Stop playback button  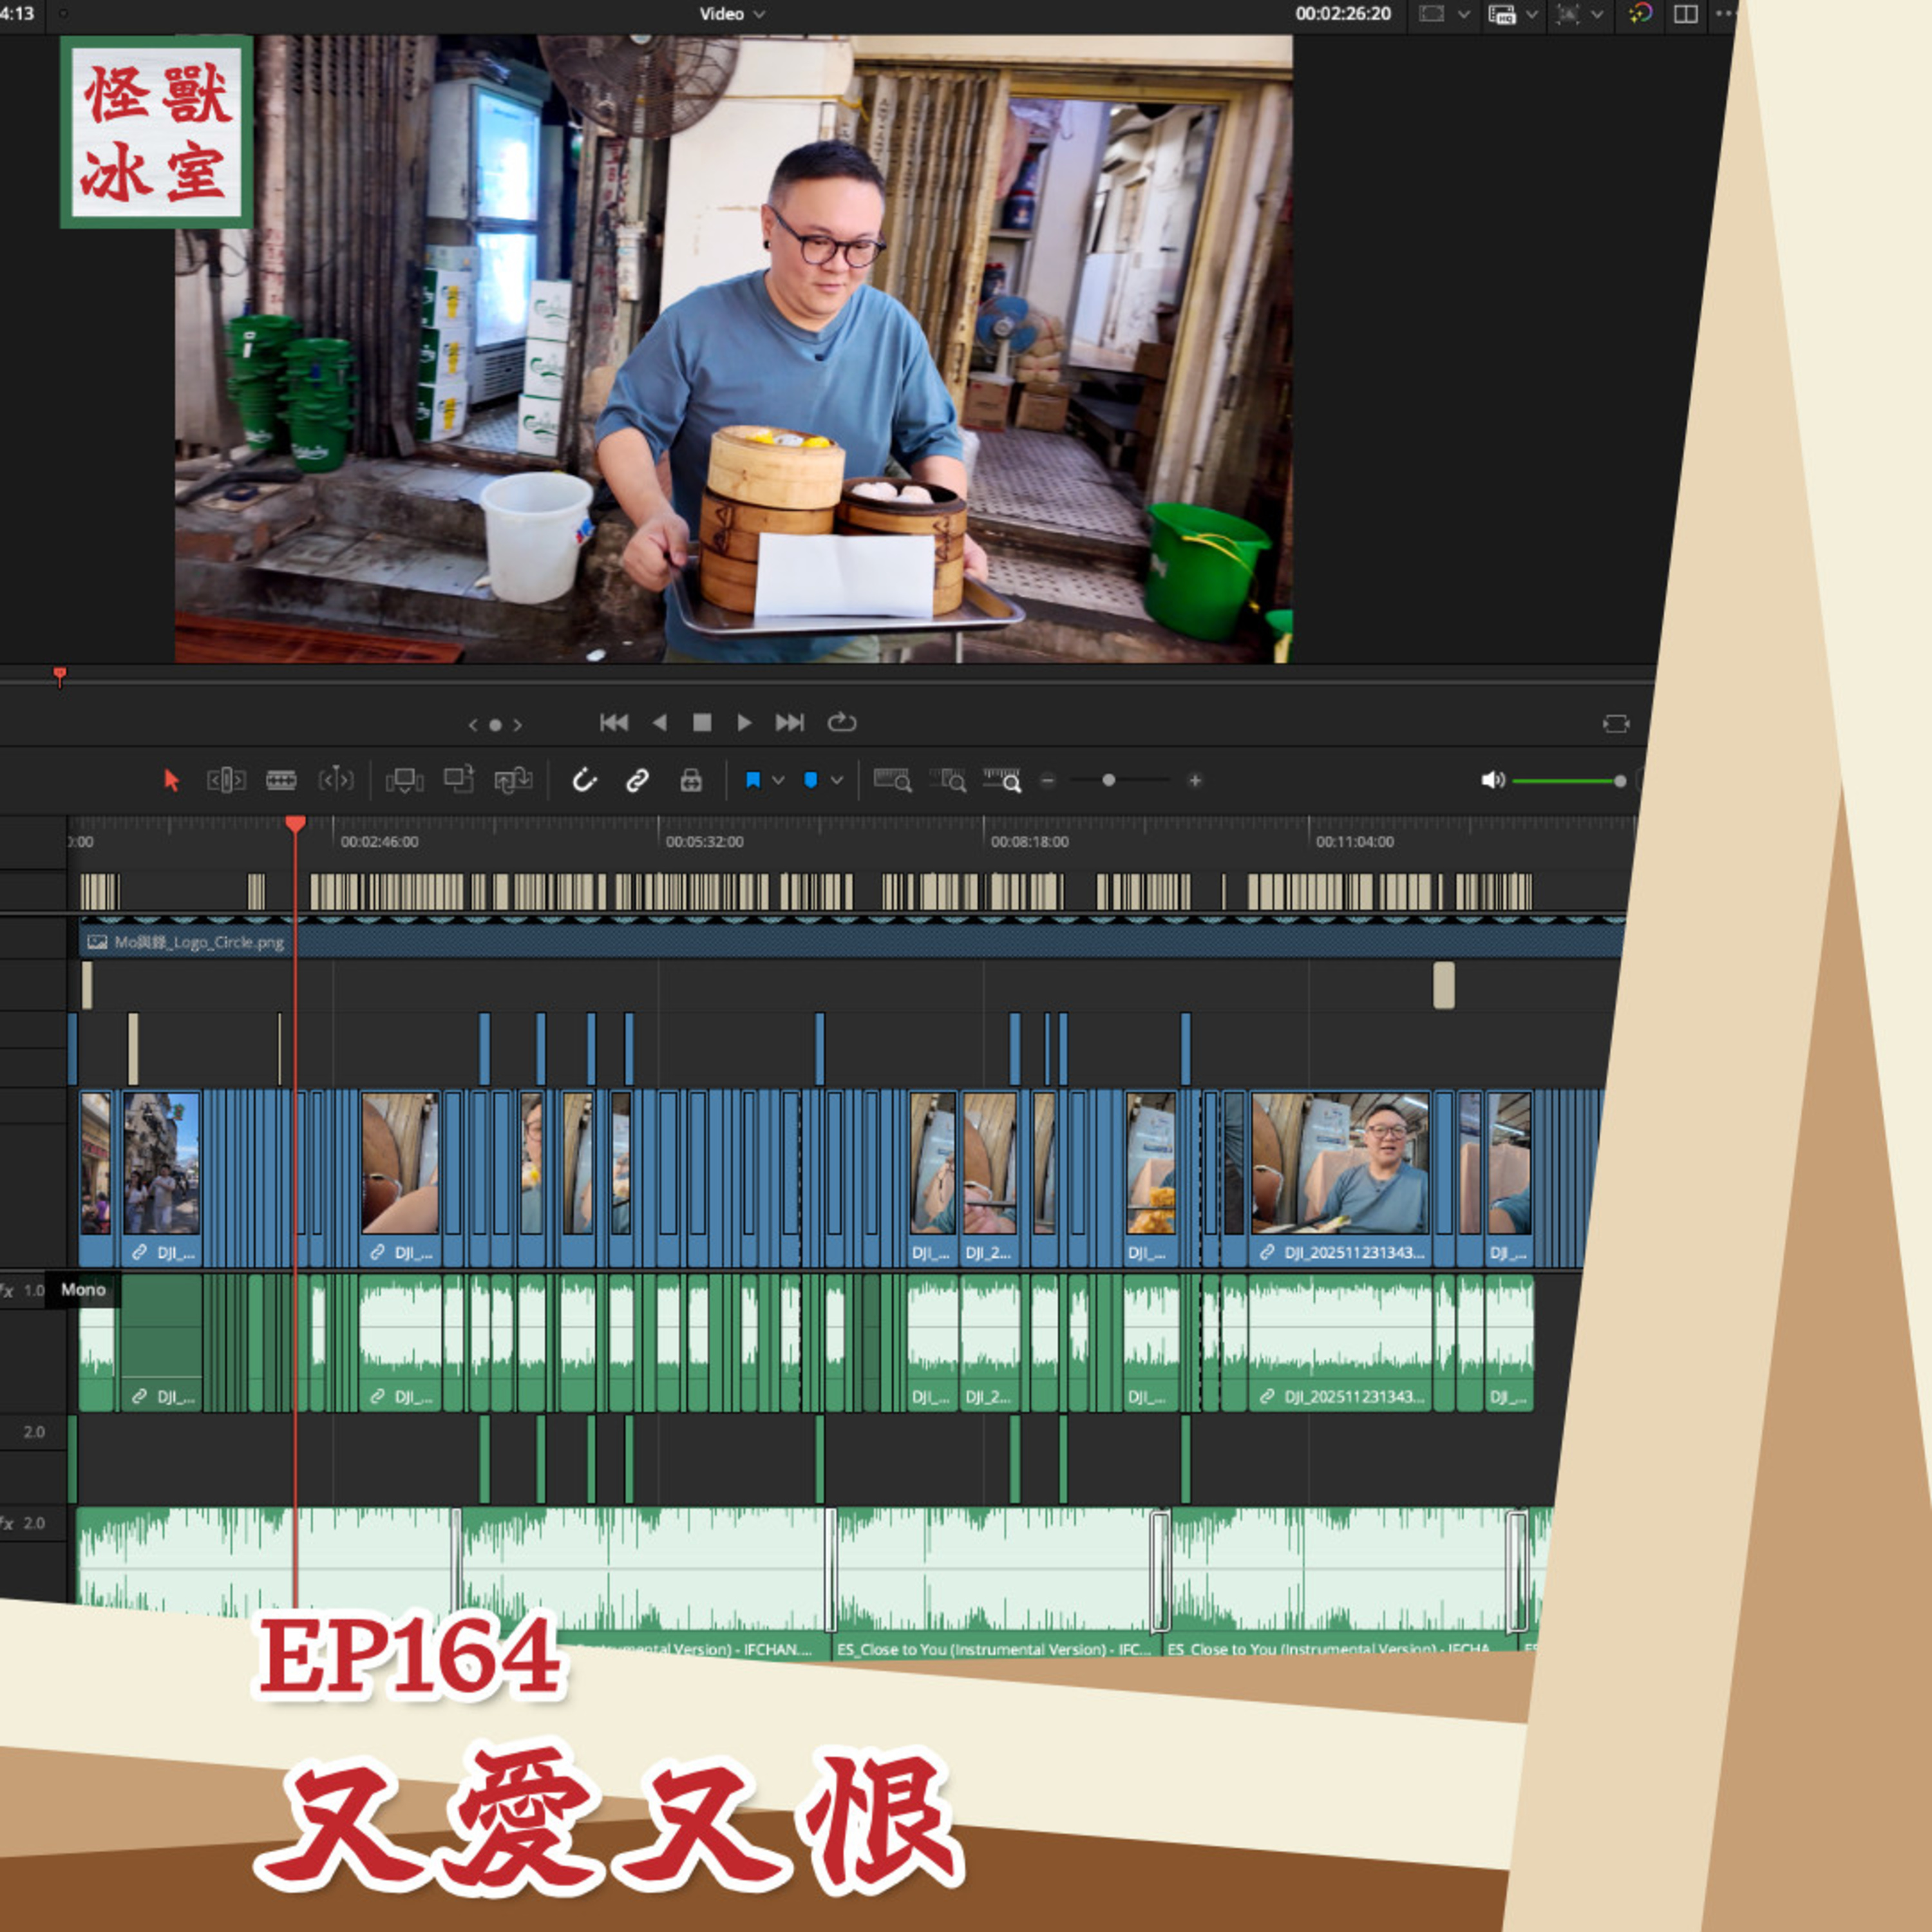[x=702, y=722]
